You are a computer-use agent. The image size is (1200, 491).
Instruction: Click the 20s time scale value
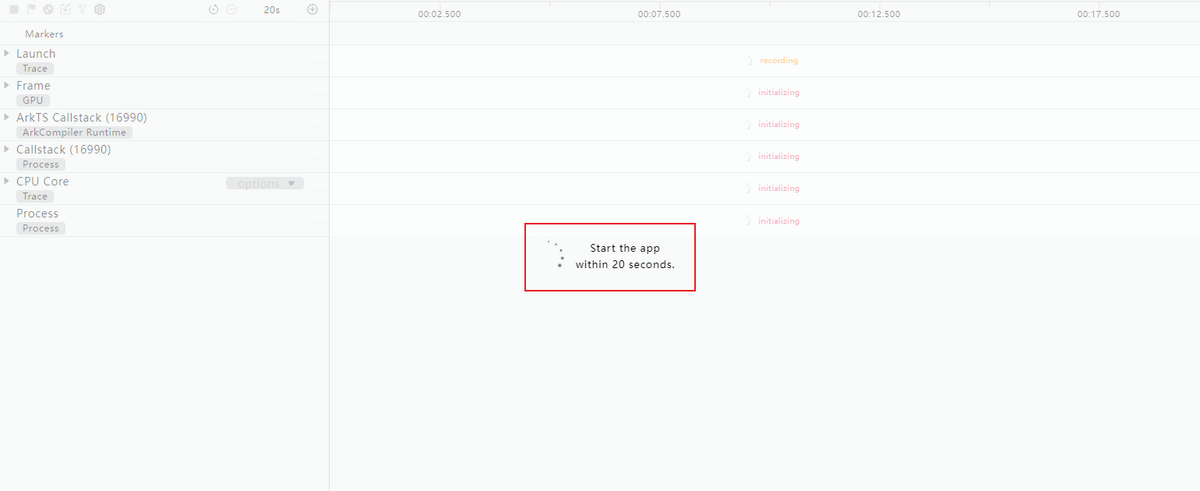coord(271,9)
